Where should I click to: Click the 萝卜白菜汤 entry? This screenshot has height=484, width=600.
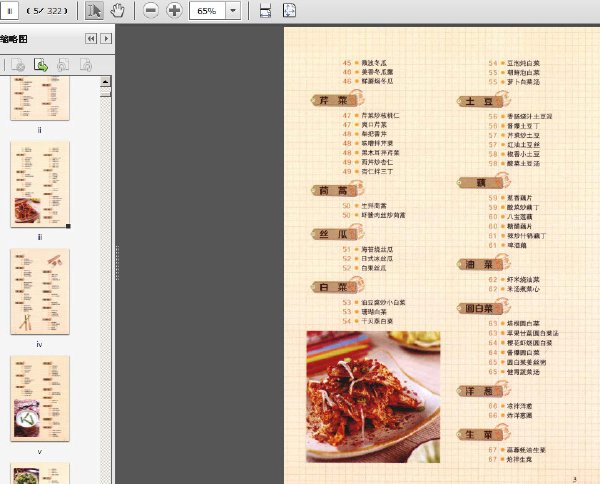click(523, 82)
